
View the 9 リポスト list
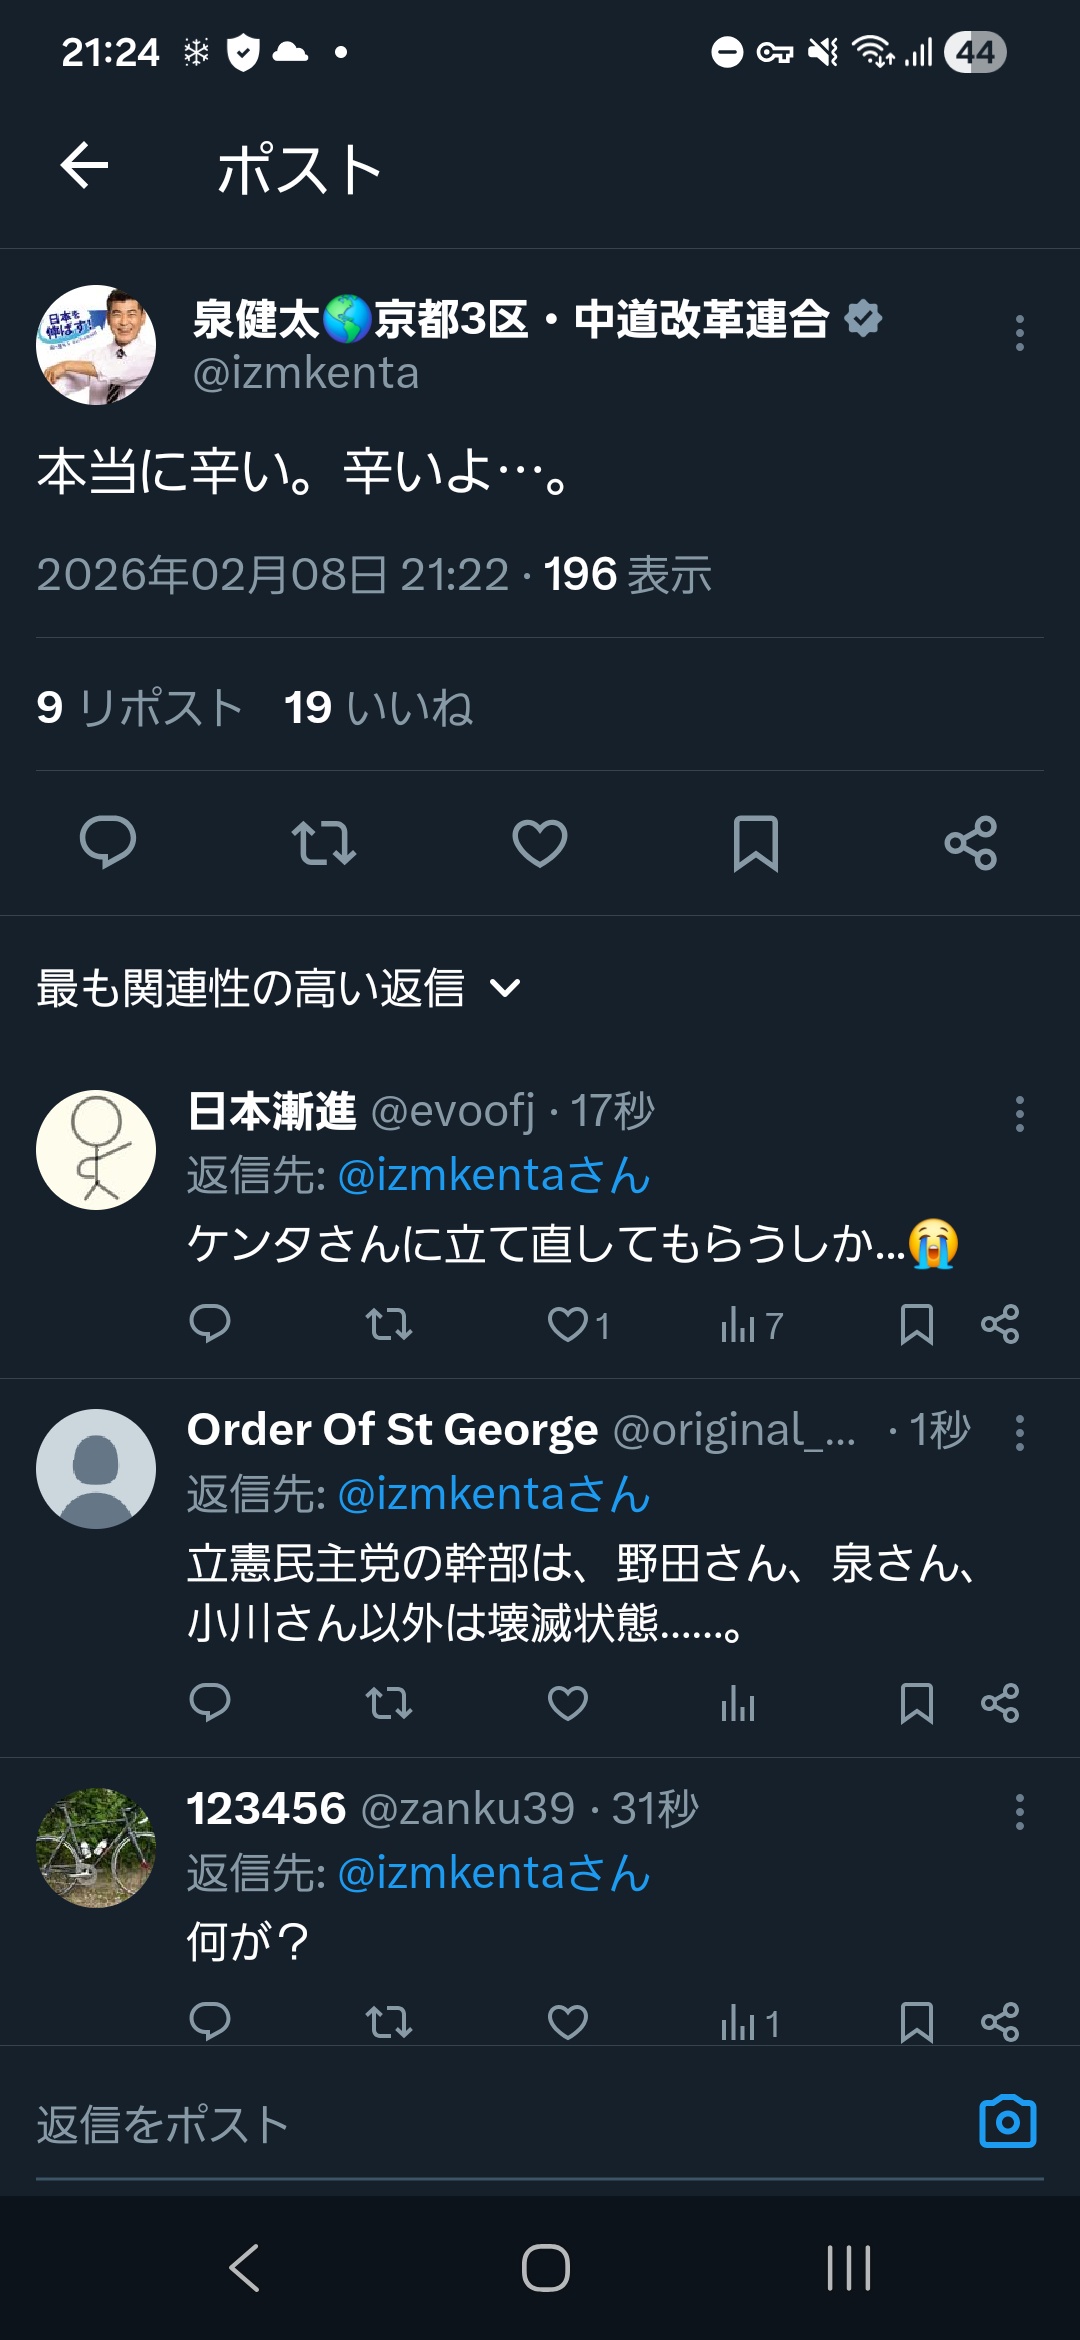point(140,708)
